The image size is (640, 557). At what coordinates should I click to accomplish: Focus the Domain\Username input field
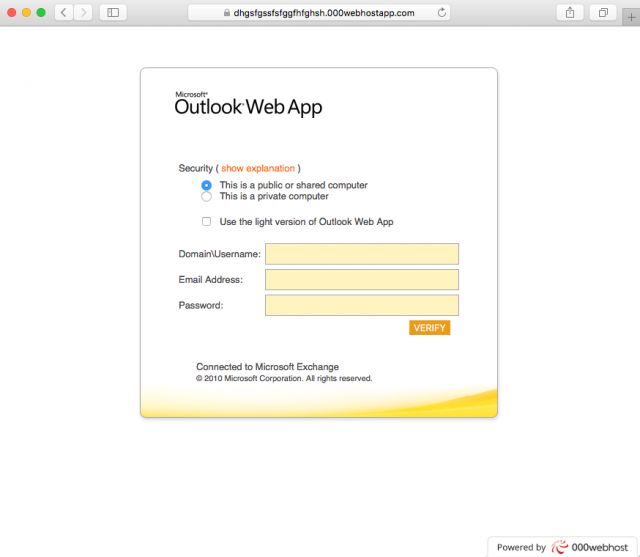(x=362, y=254)
